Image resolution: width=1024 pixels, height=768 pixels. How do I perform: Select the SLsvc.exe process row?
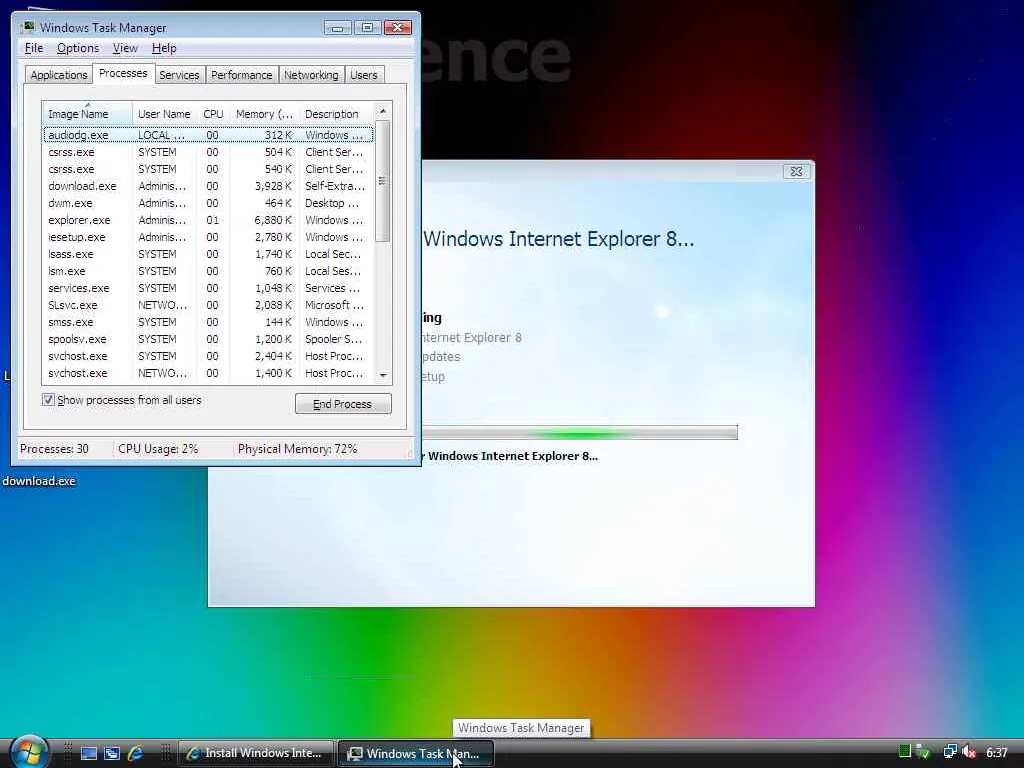(x=208, y=305)
